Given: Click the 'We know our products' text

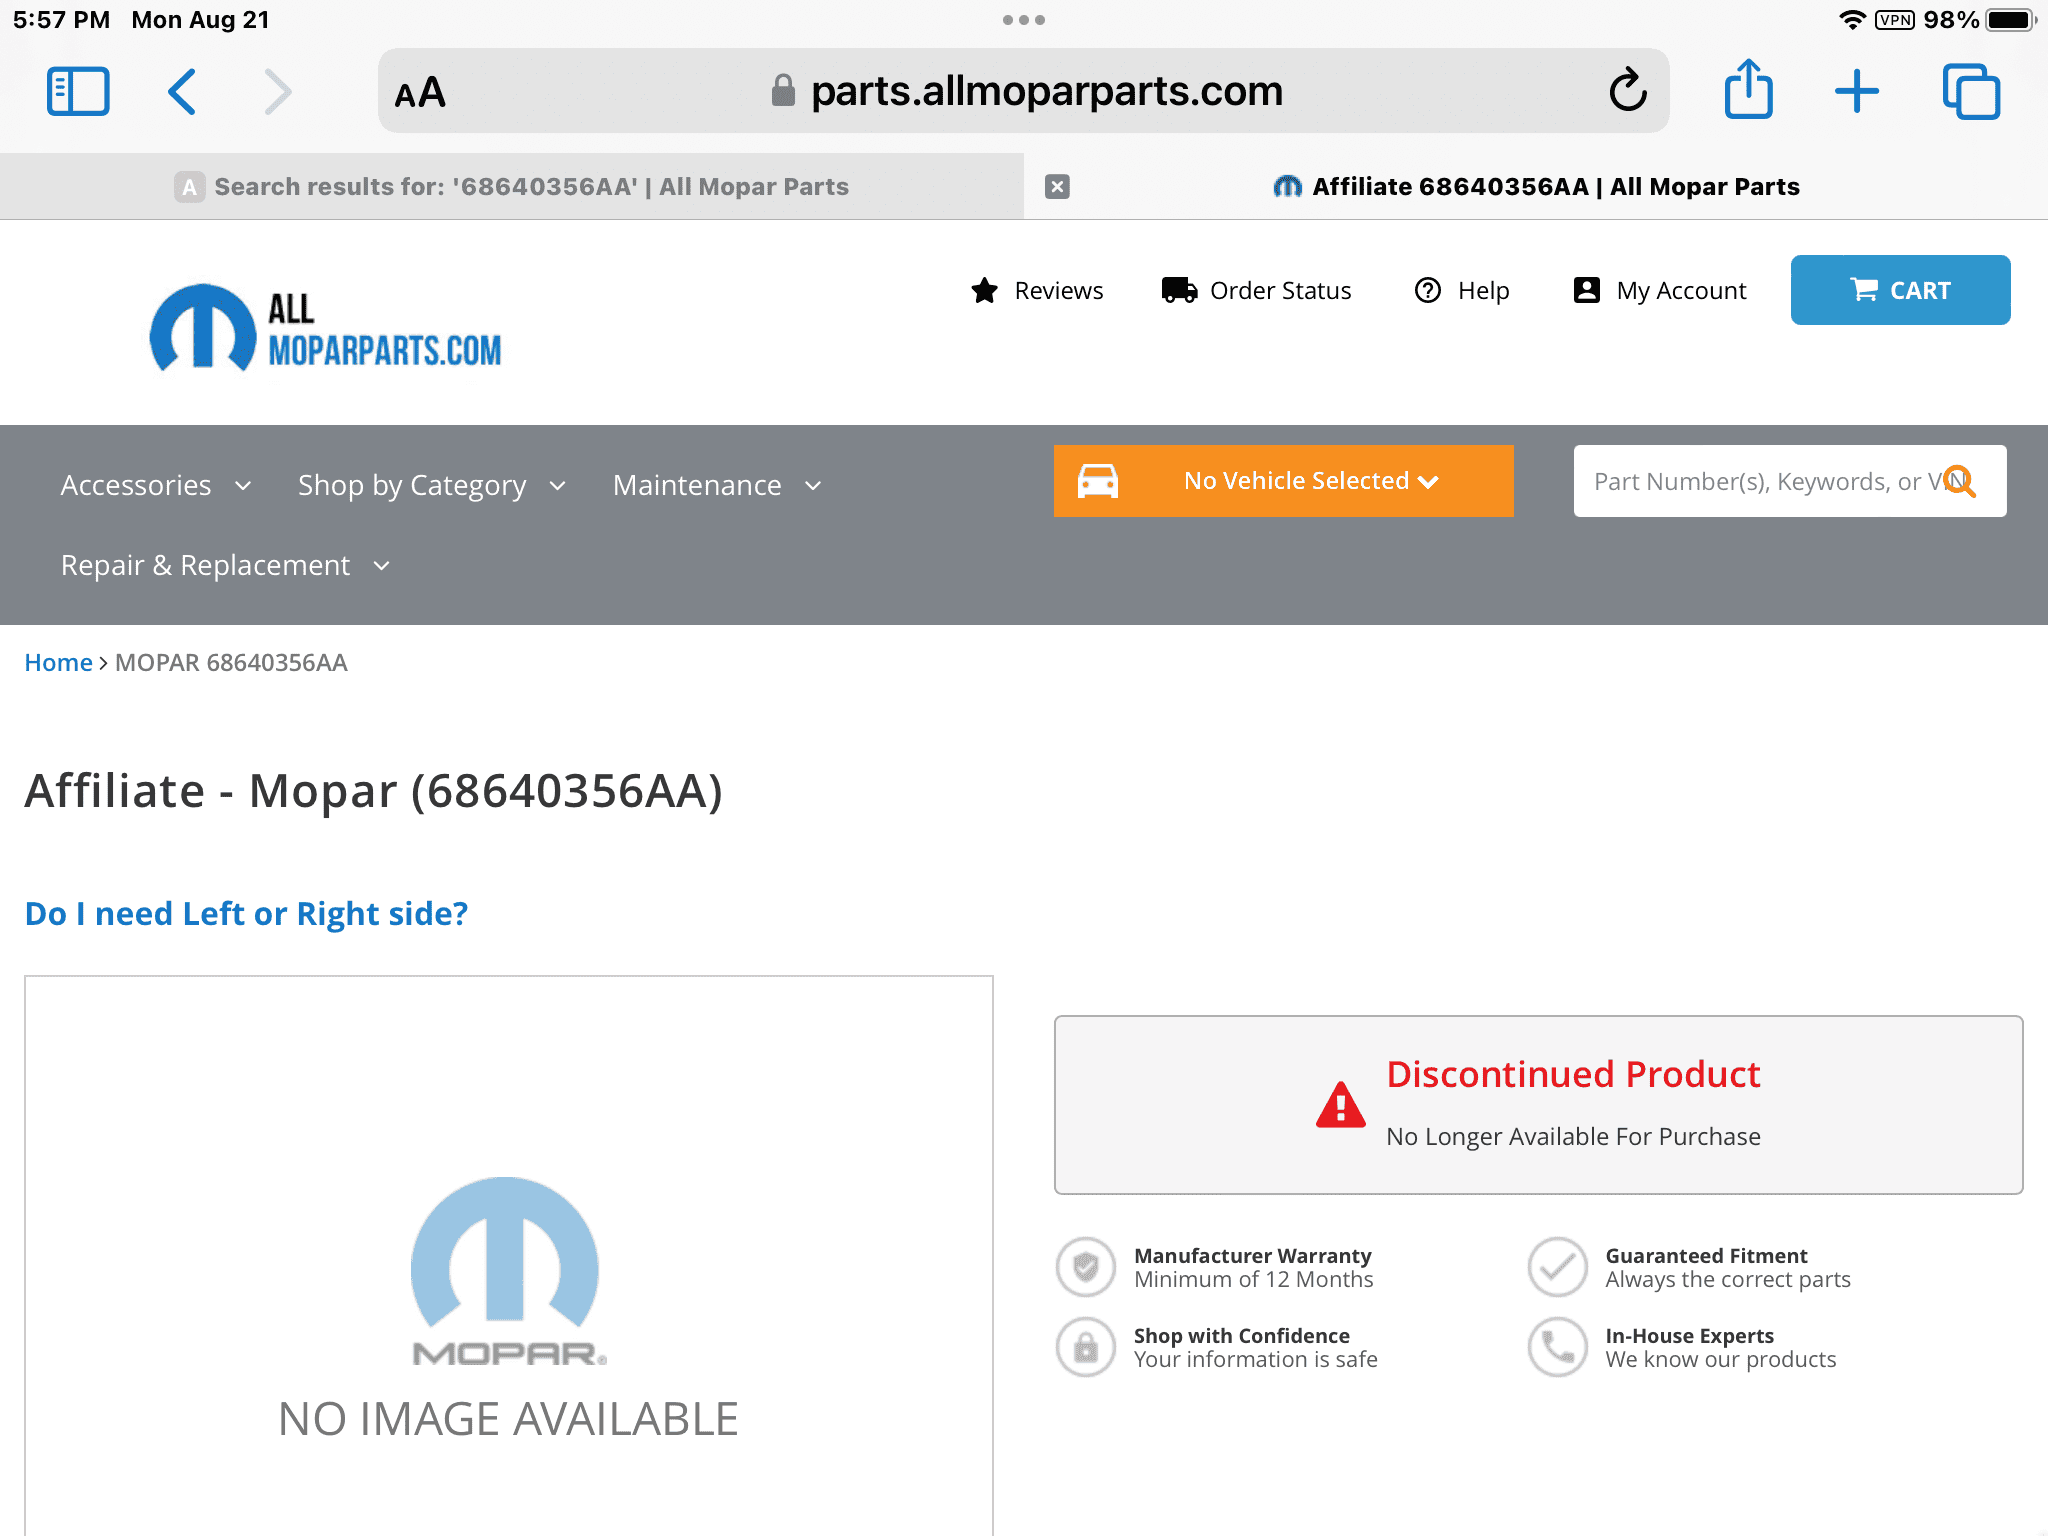Looking at the screenshot, I should (1721, 1359).
